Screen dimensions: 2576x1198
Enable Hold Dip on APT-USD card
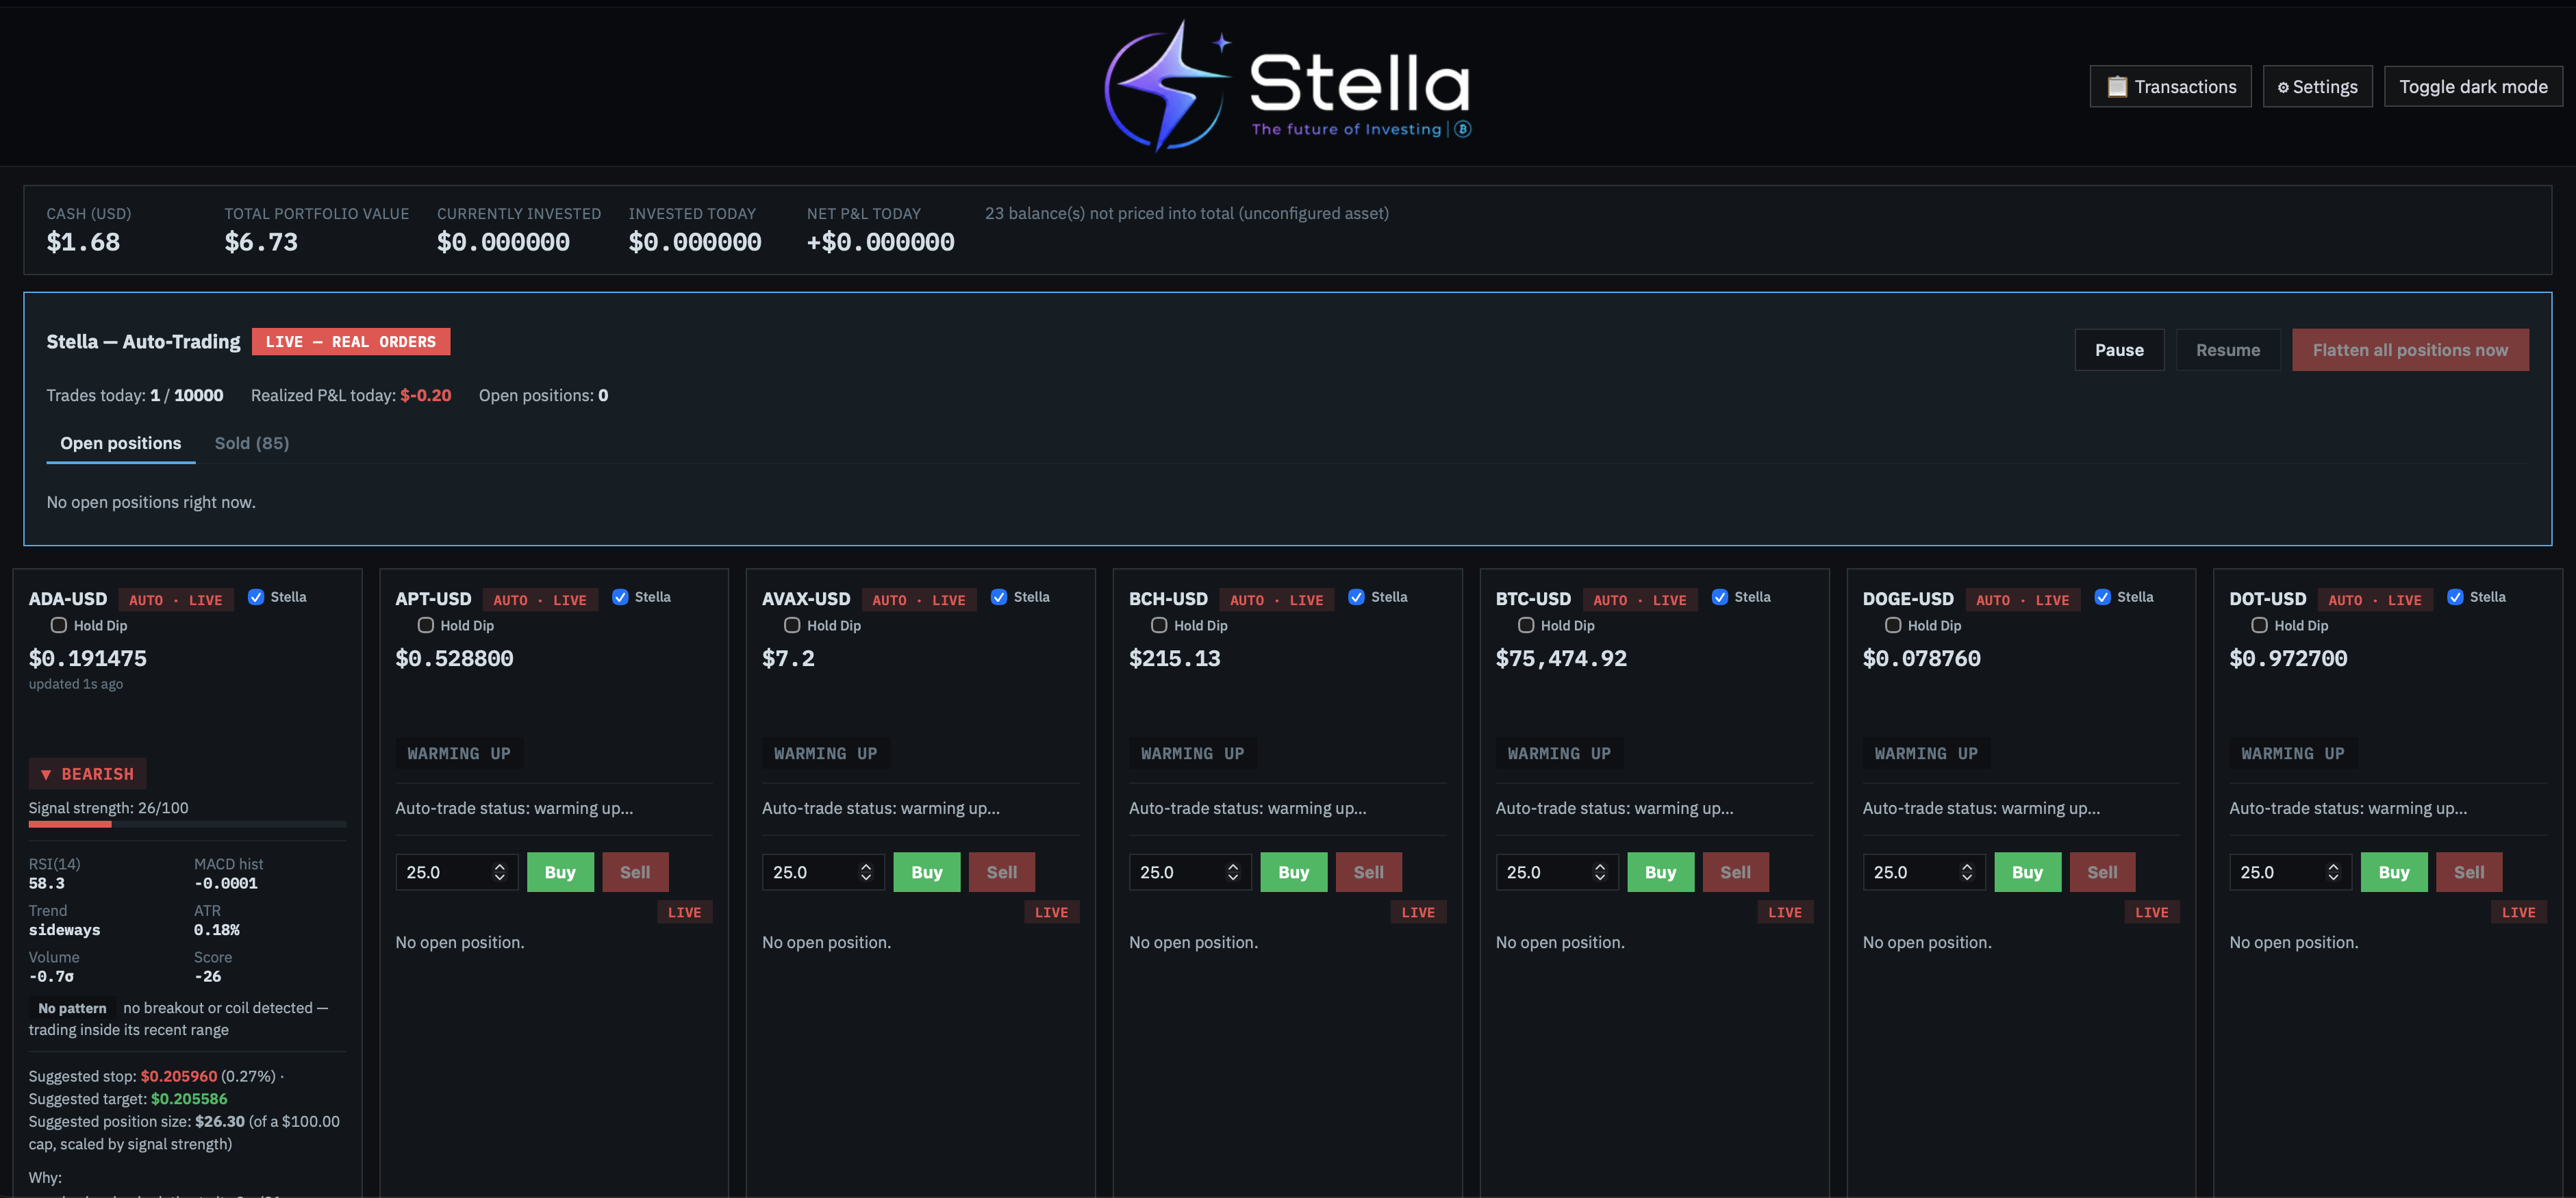(426, 625)
